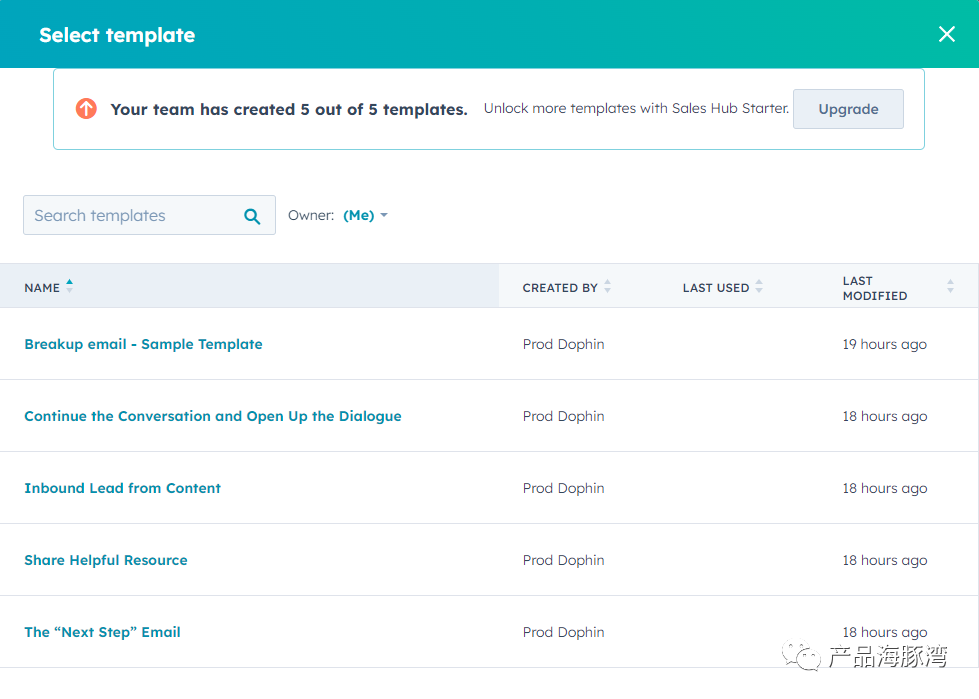Image resolution: width=979 pixels, height=699 pixels.
Task: Click the orange upgrade arrow icon
Action: pos(86,109)
